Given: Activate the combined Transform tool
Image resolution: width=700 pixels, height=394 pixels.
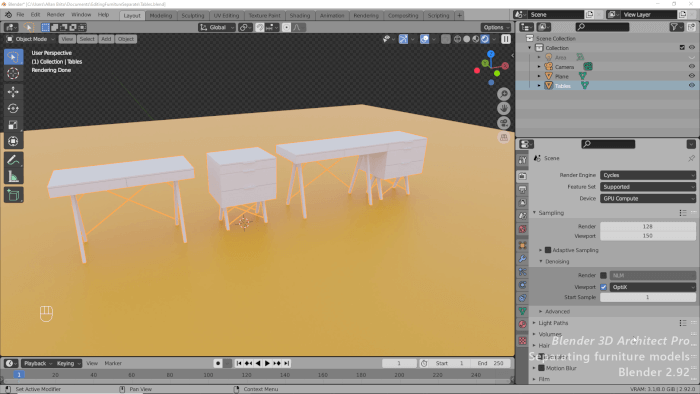Looking at the screenshot, I should (x=13, y=141).
